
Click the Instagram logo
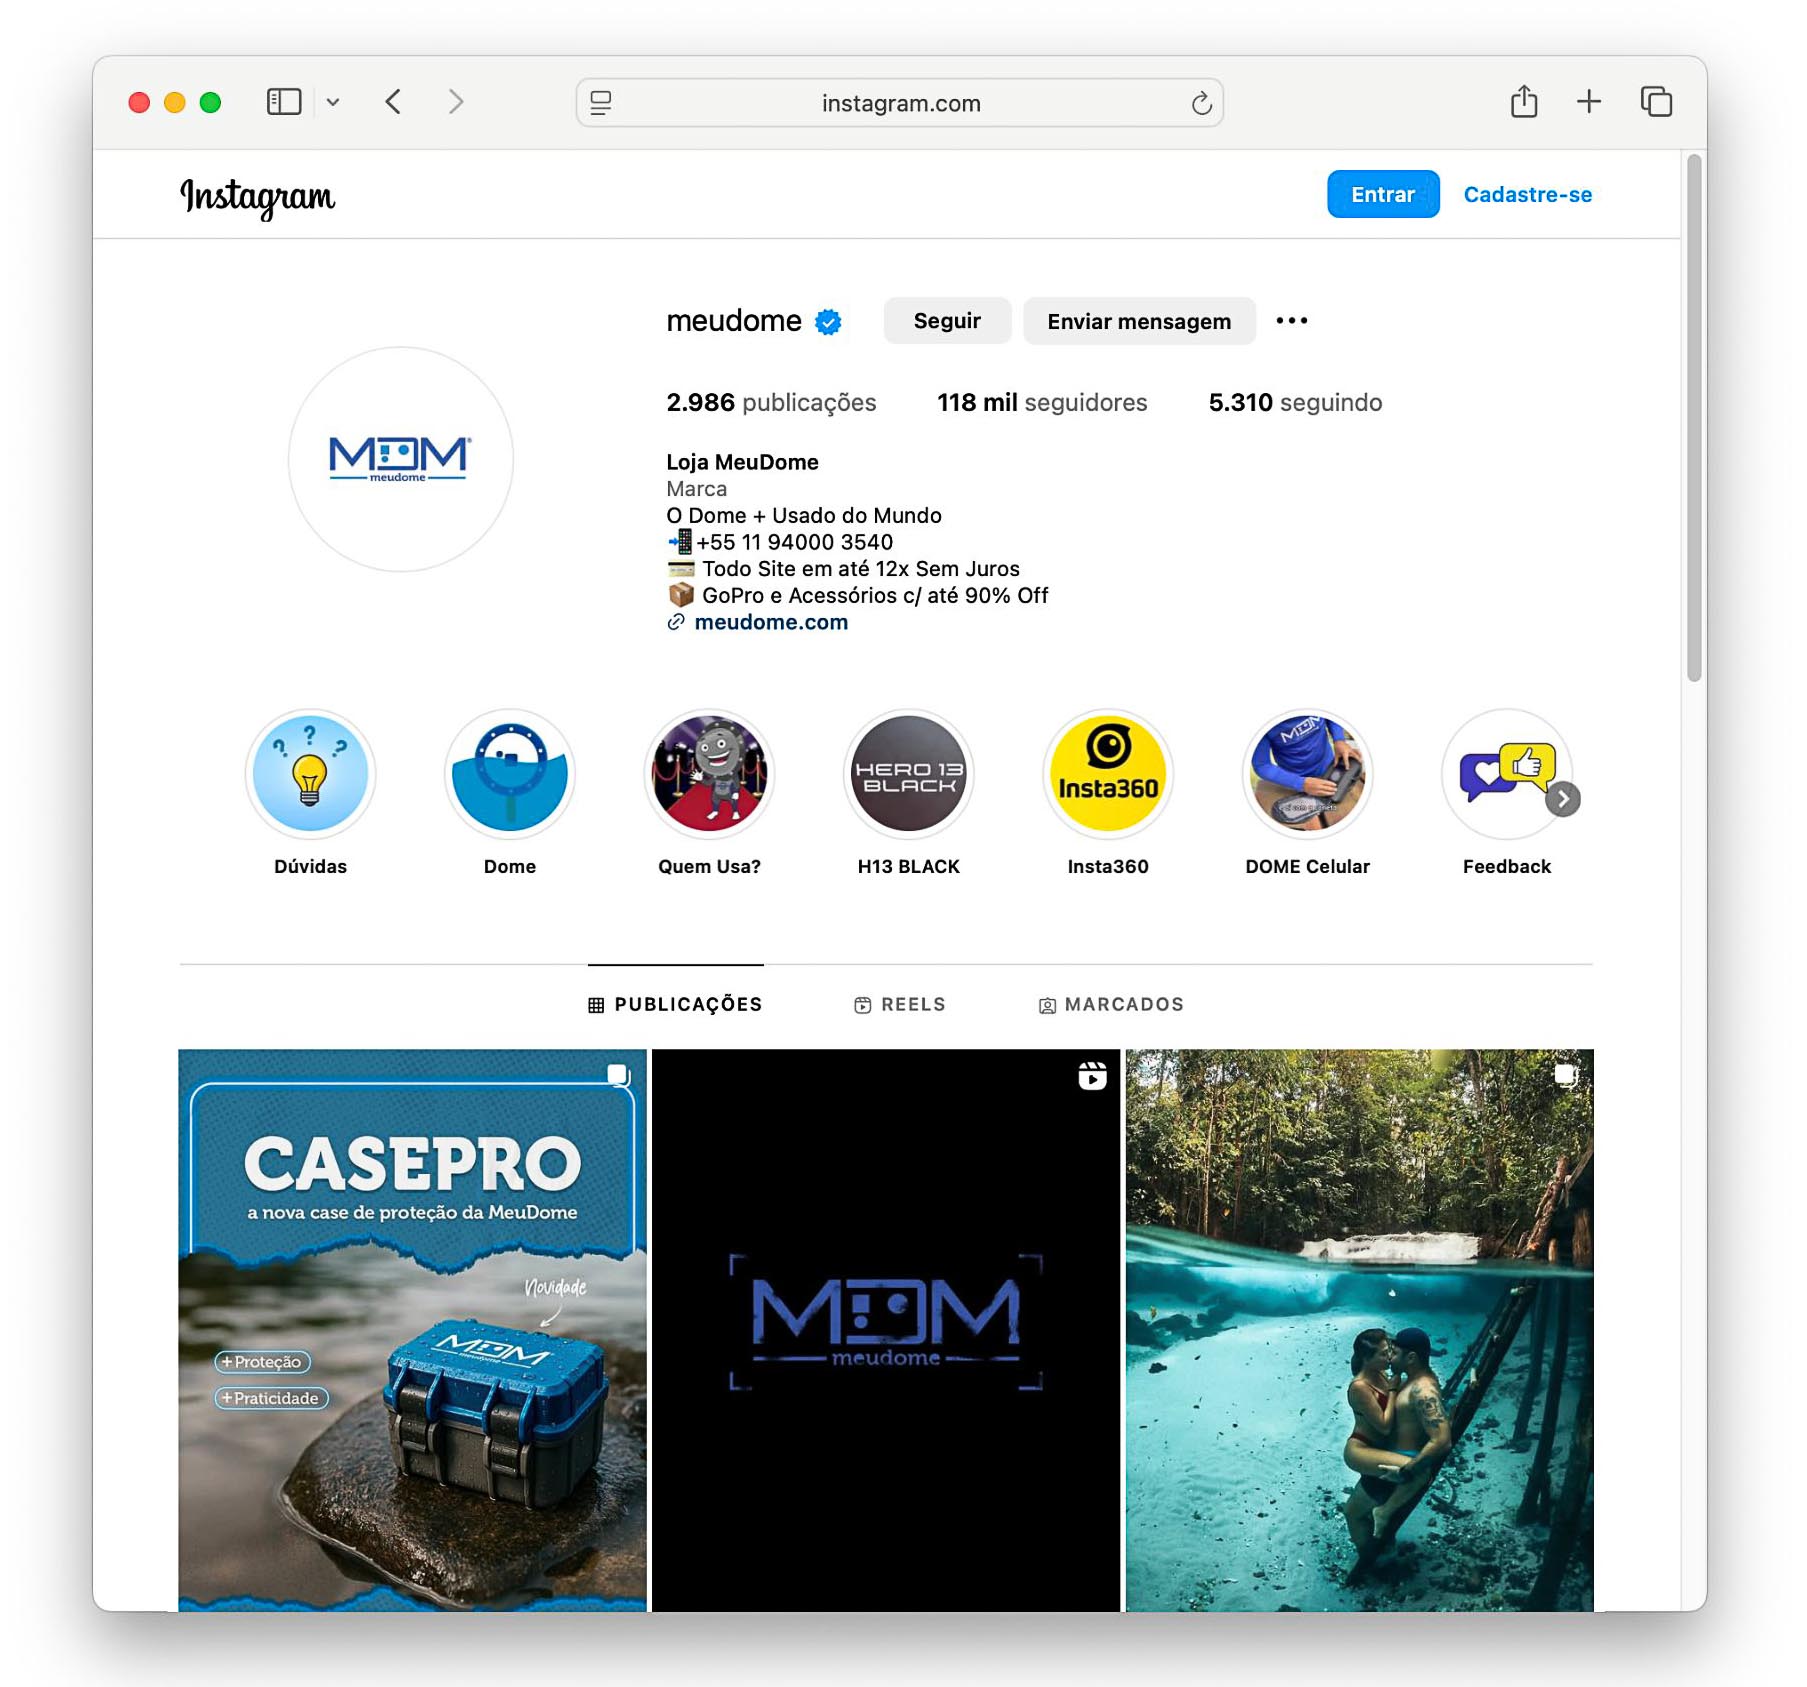[258, 197]
